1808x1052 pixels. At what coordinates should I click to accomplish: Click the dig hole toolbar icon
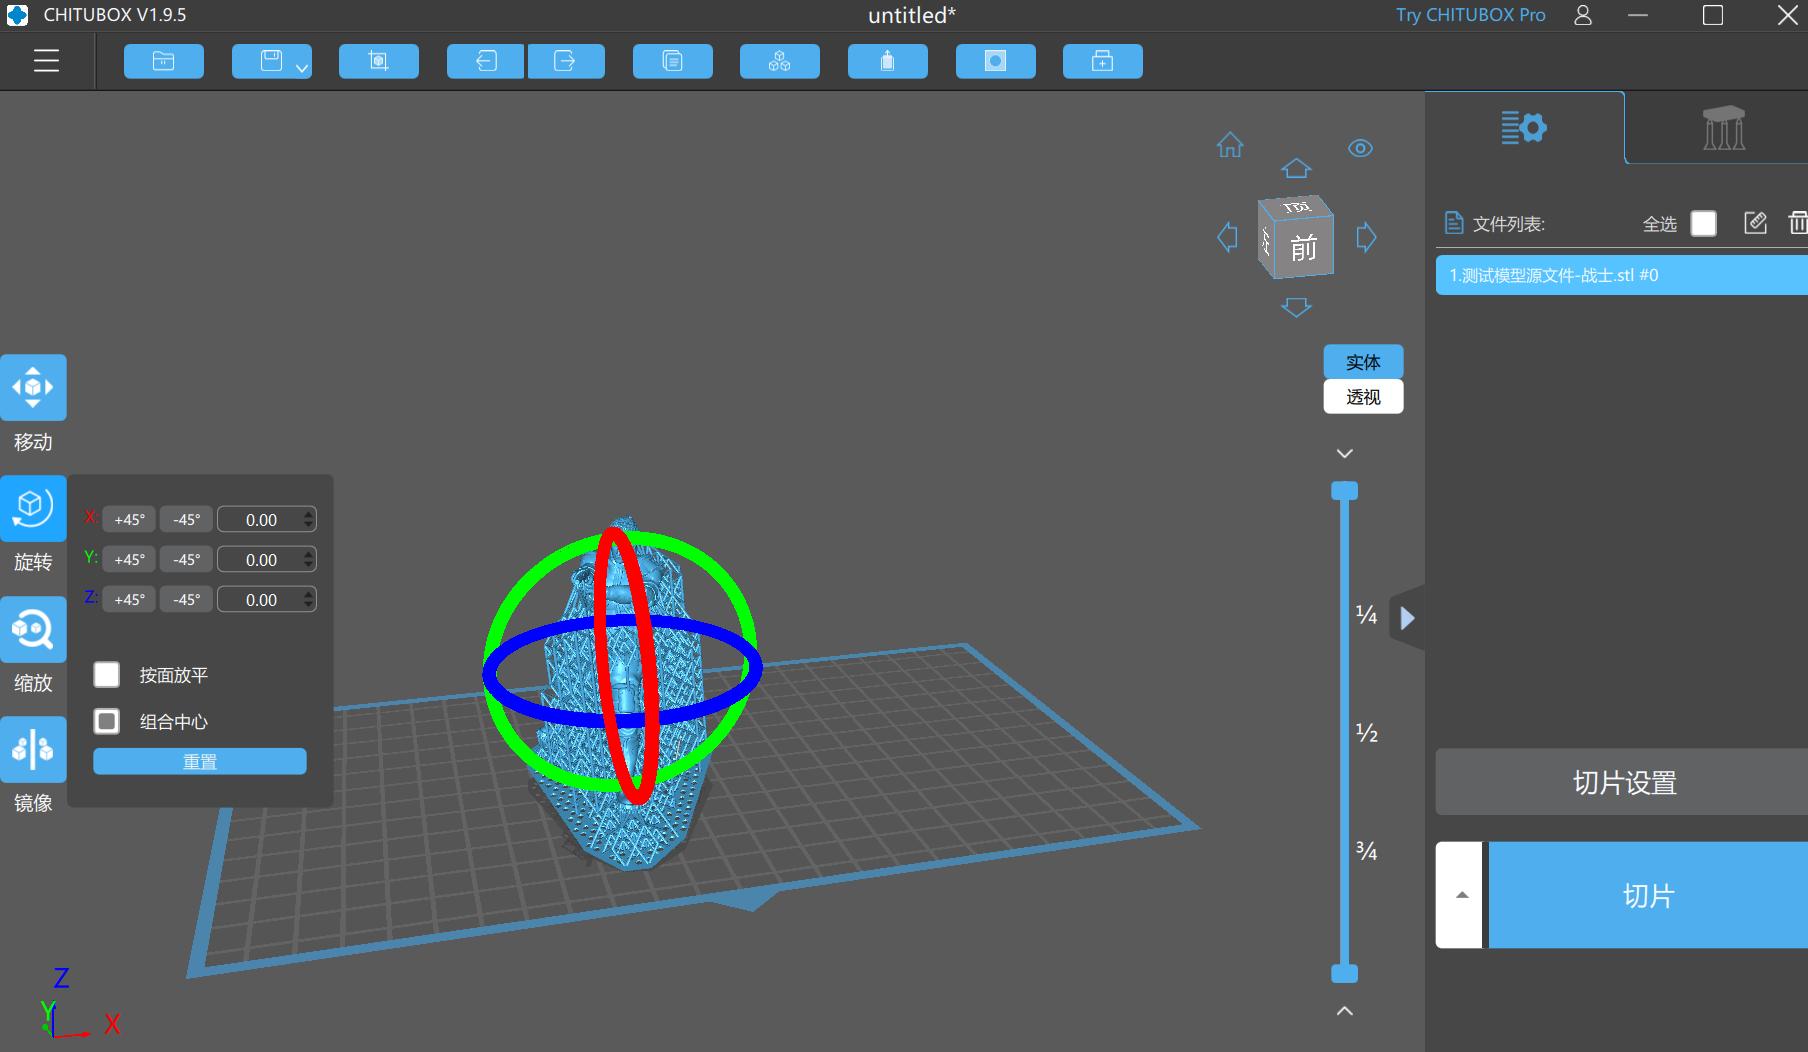click(995, 61)
